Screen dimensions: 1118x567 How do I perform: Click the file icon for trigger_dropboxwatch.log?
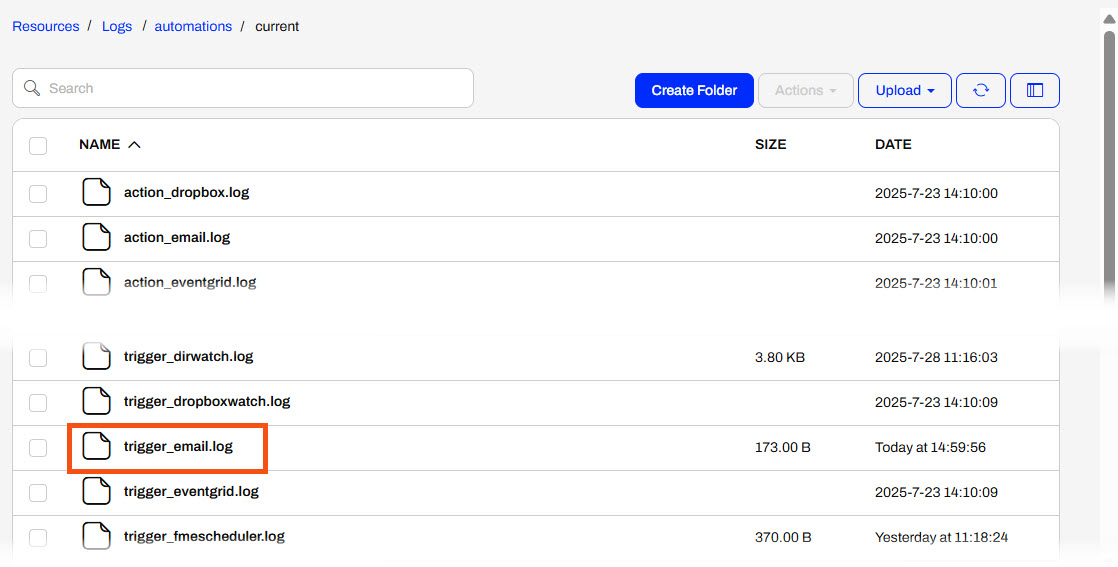coord(96,402)
